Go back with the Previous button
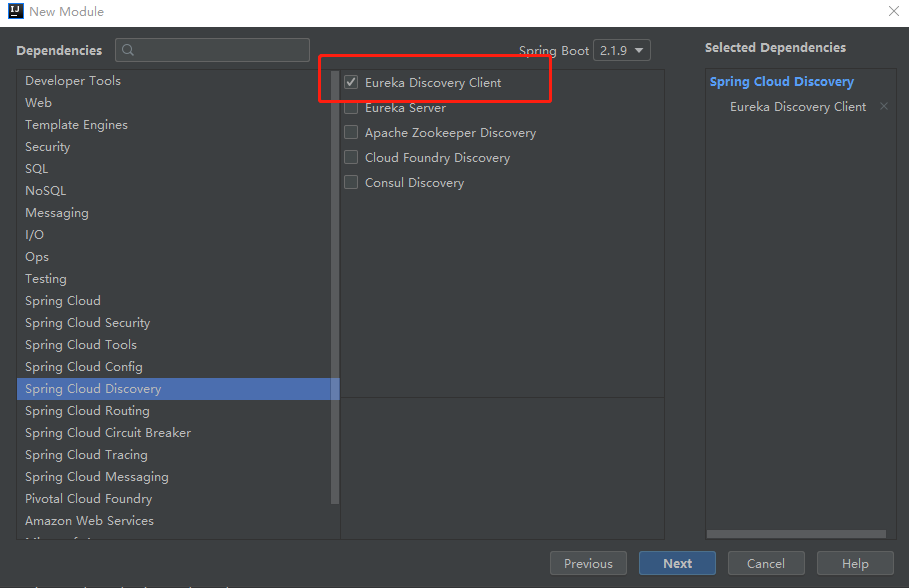The height and width of the screenshot is (588, 909). [x=588, y=563]
